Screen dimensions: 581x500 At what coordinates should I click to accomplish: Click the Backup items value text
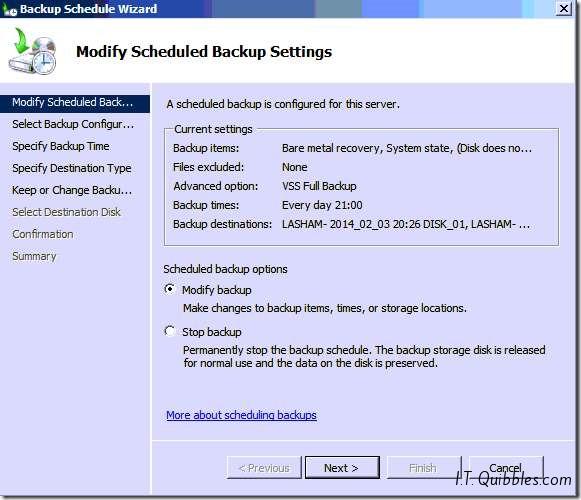tap(407, 148)
